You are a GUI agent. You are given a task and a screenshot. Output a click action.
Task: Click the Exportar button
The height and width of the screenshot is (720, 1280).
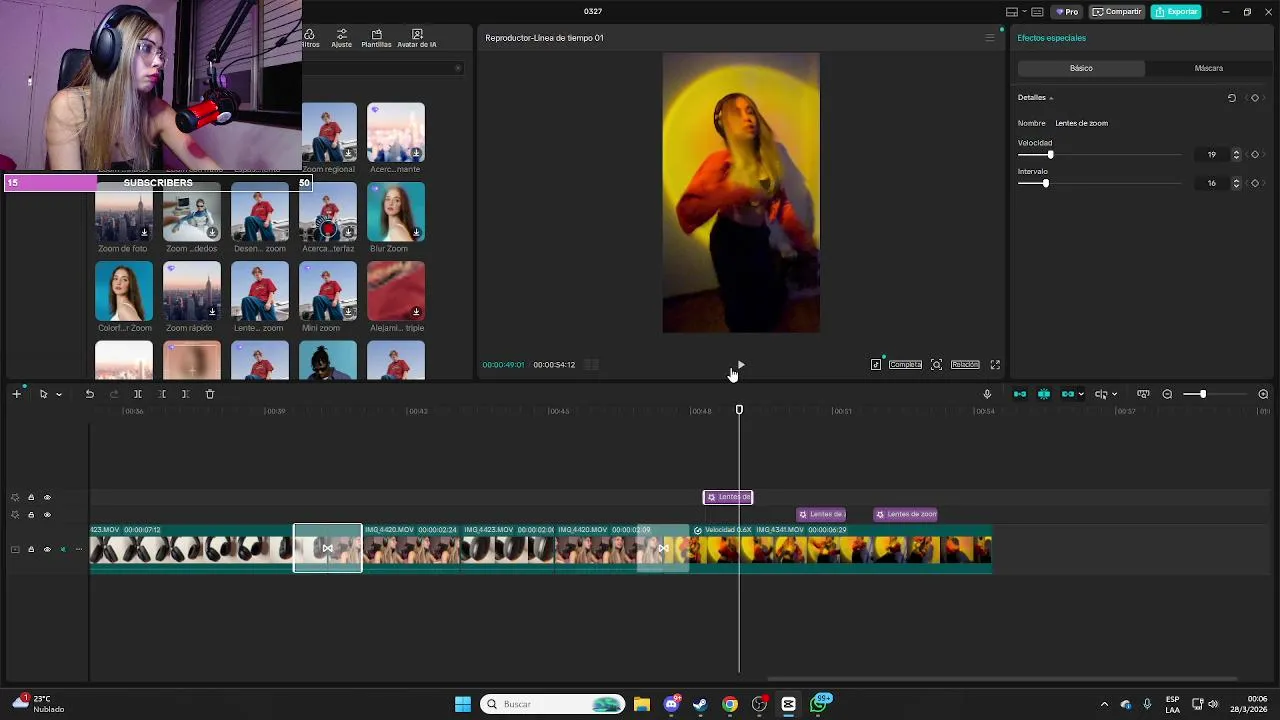1176,12
